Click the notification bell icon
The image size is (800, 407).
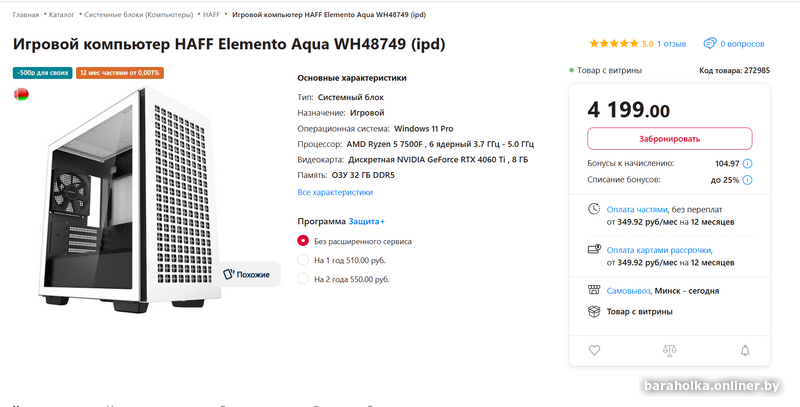click(x=744, y=351)
